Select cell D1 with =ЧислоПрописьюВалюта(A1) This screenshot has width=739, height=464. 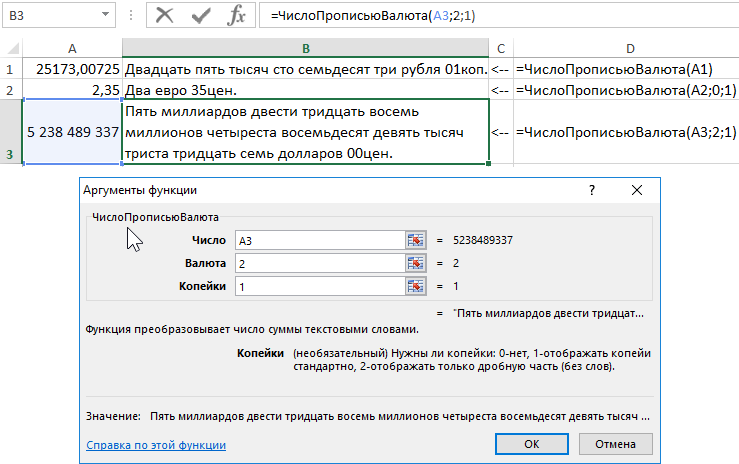(626, 69)
